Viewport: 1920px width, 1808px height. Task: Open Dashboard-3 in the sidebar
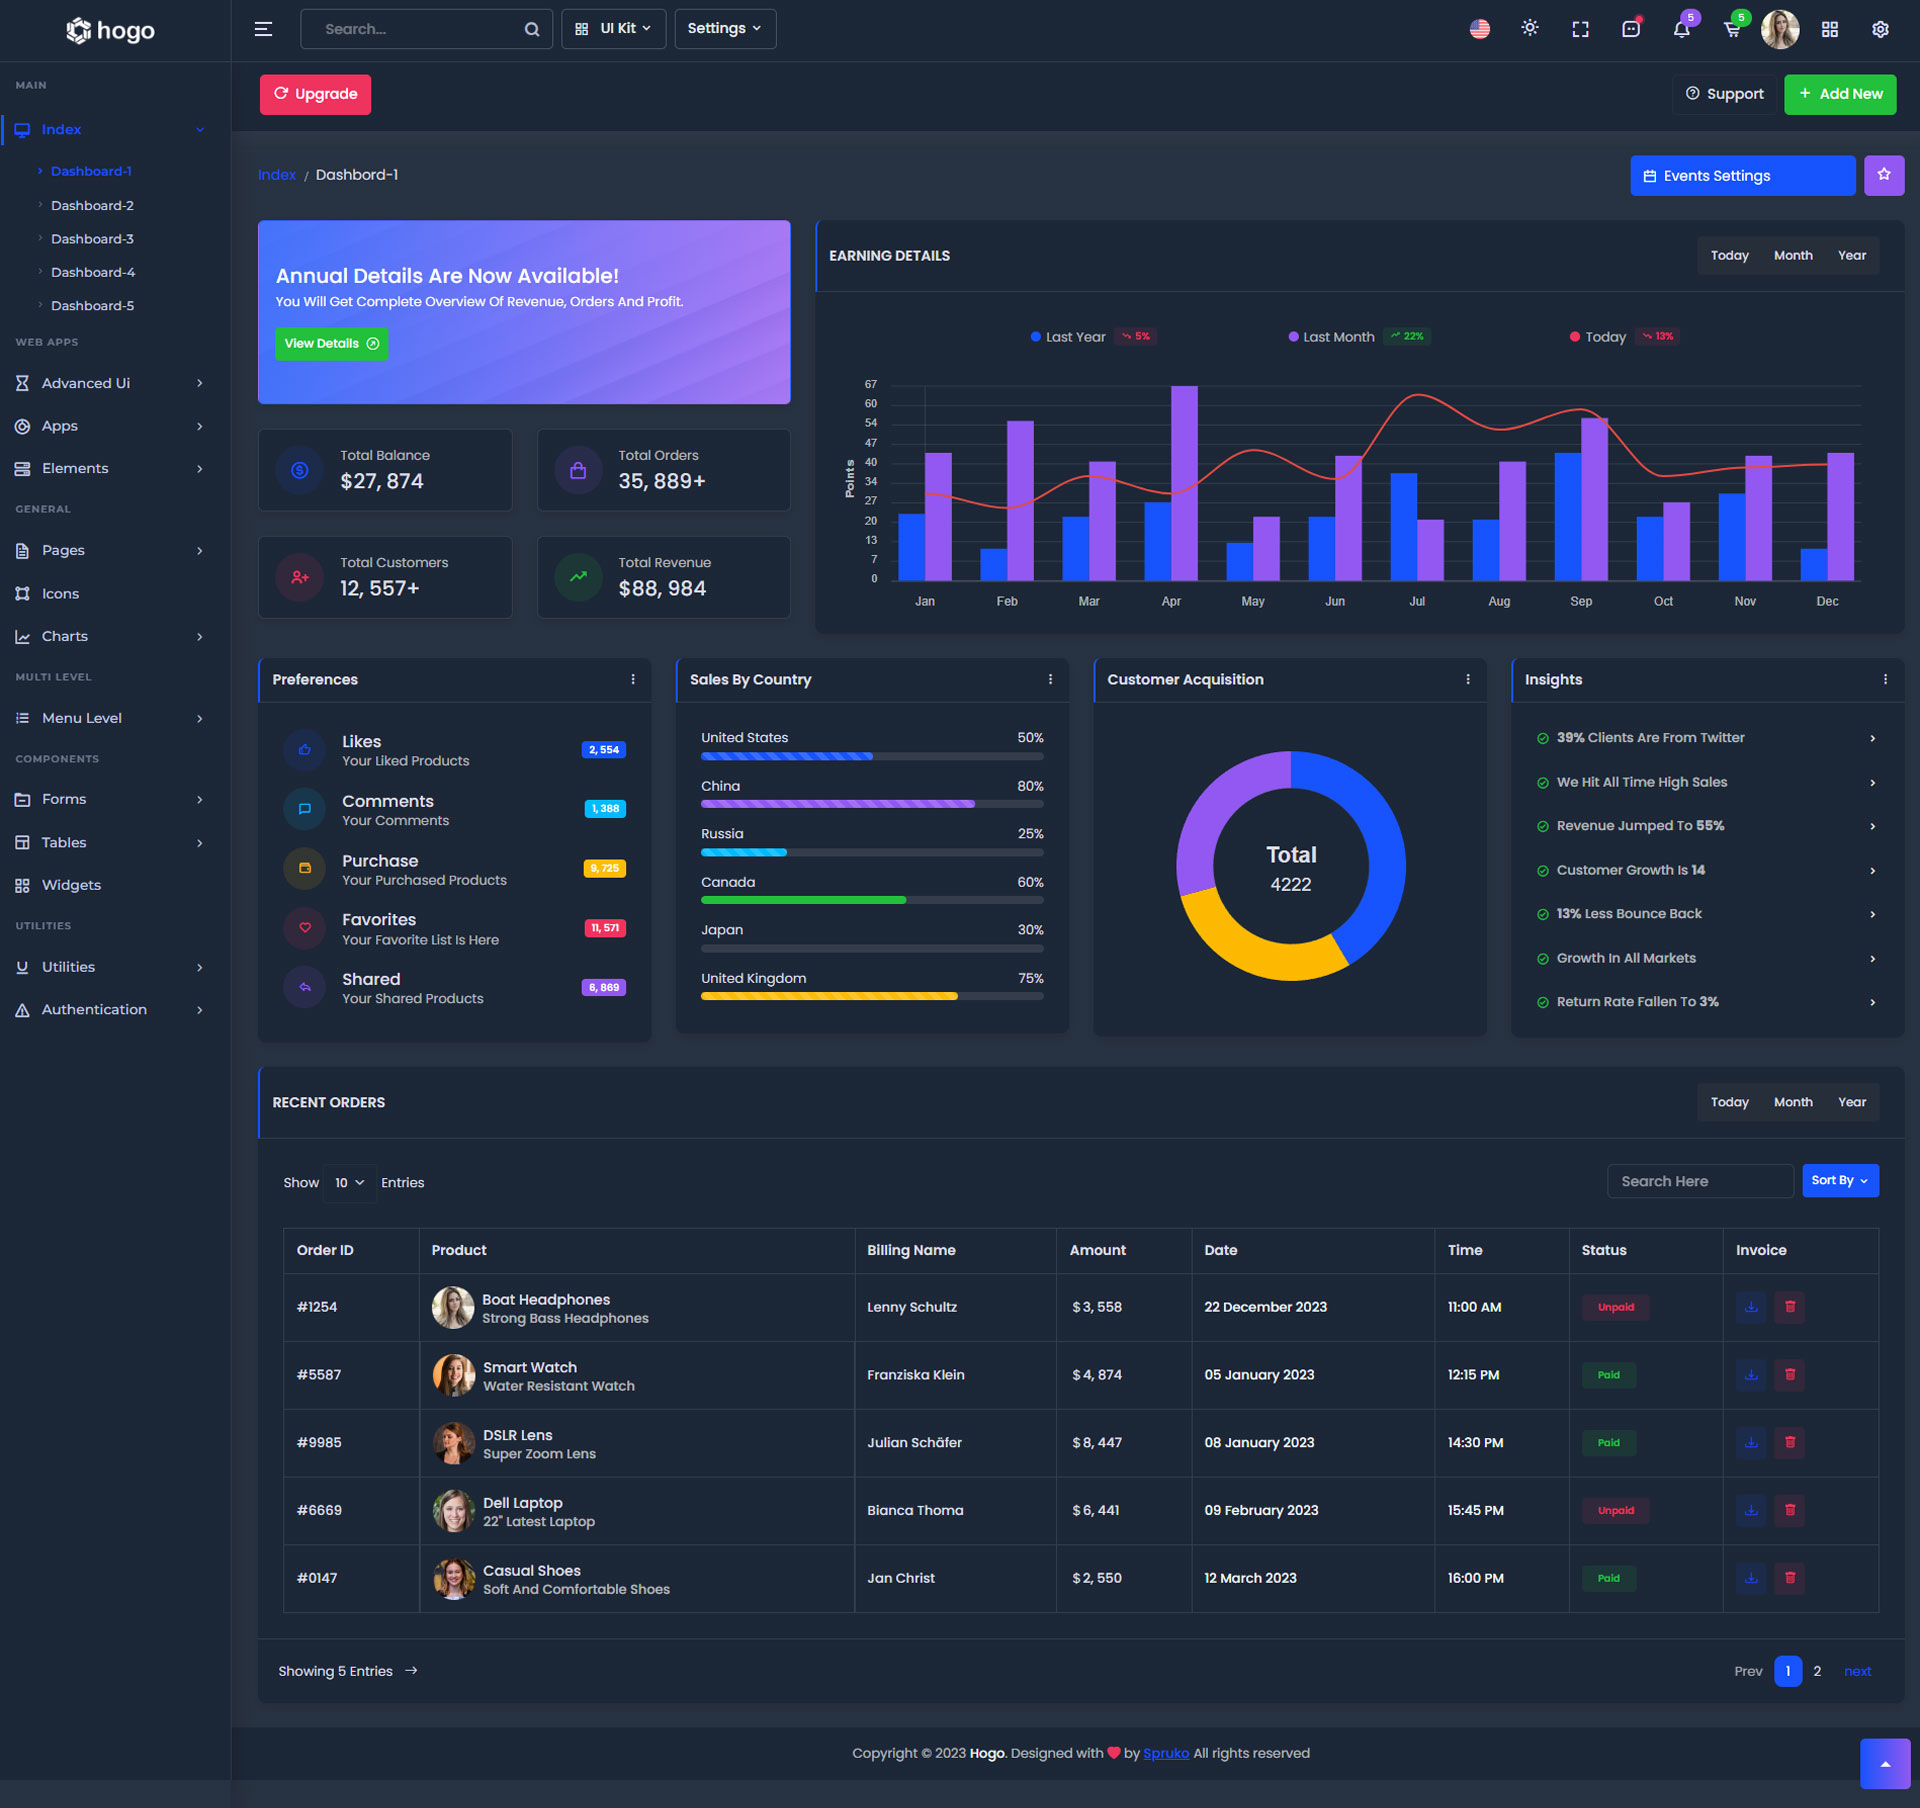coord(92,239)
